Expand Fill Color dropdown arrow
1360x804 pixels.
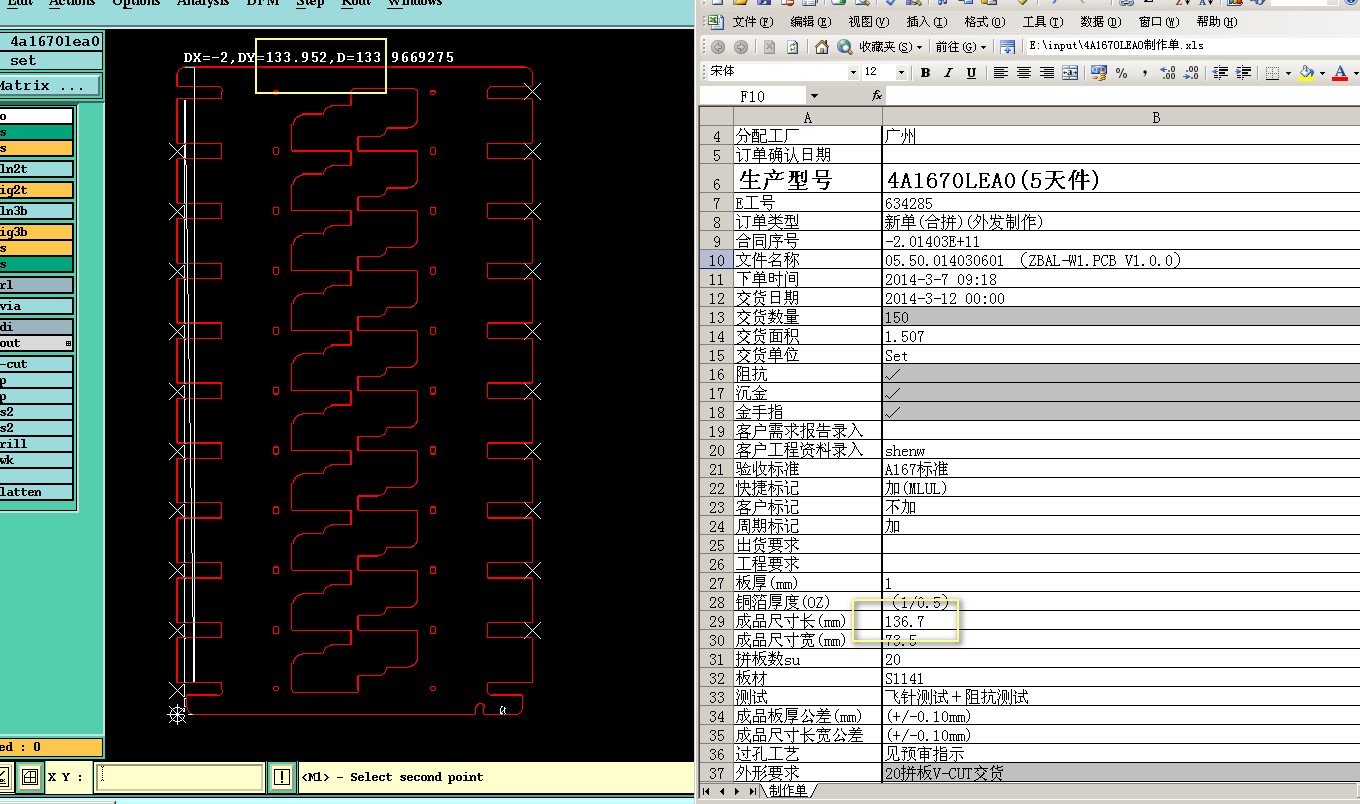1322,73
